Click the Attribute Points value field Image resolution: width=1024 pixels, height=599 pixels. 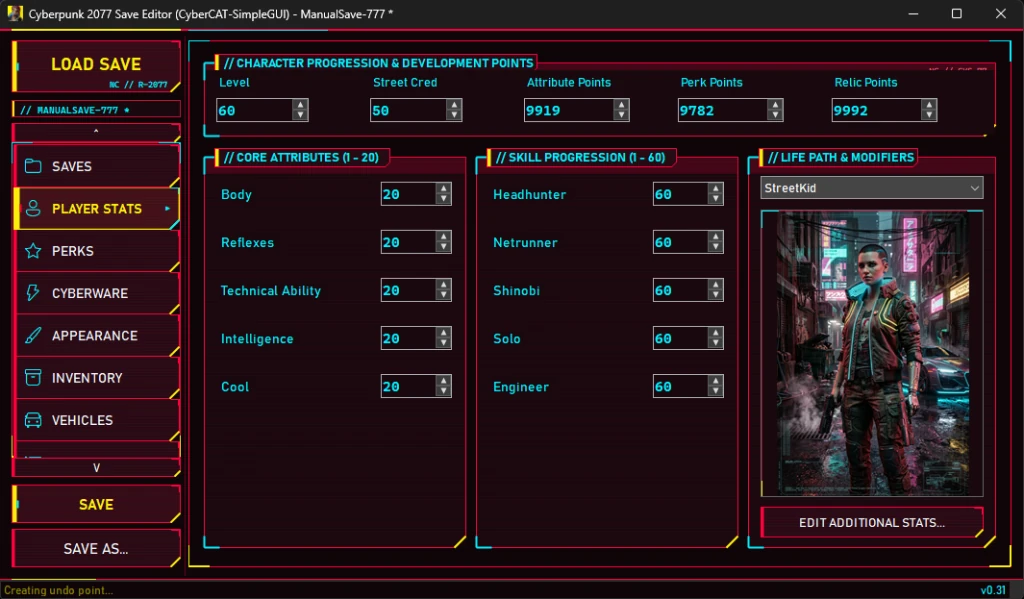point(569,110)
